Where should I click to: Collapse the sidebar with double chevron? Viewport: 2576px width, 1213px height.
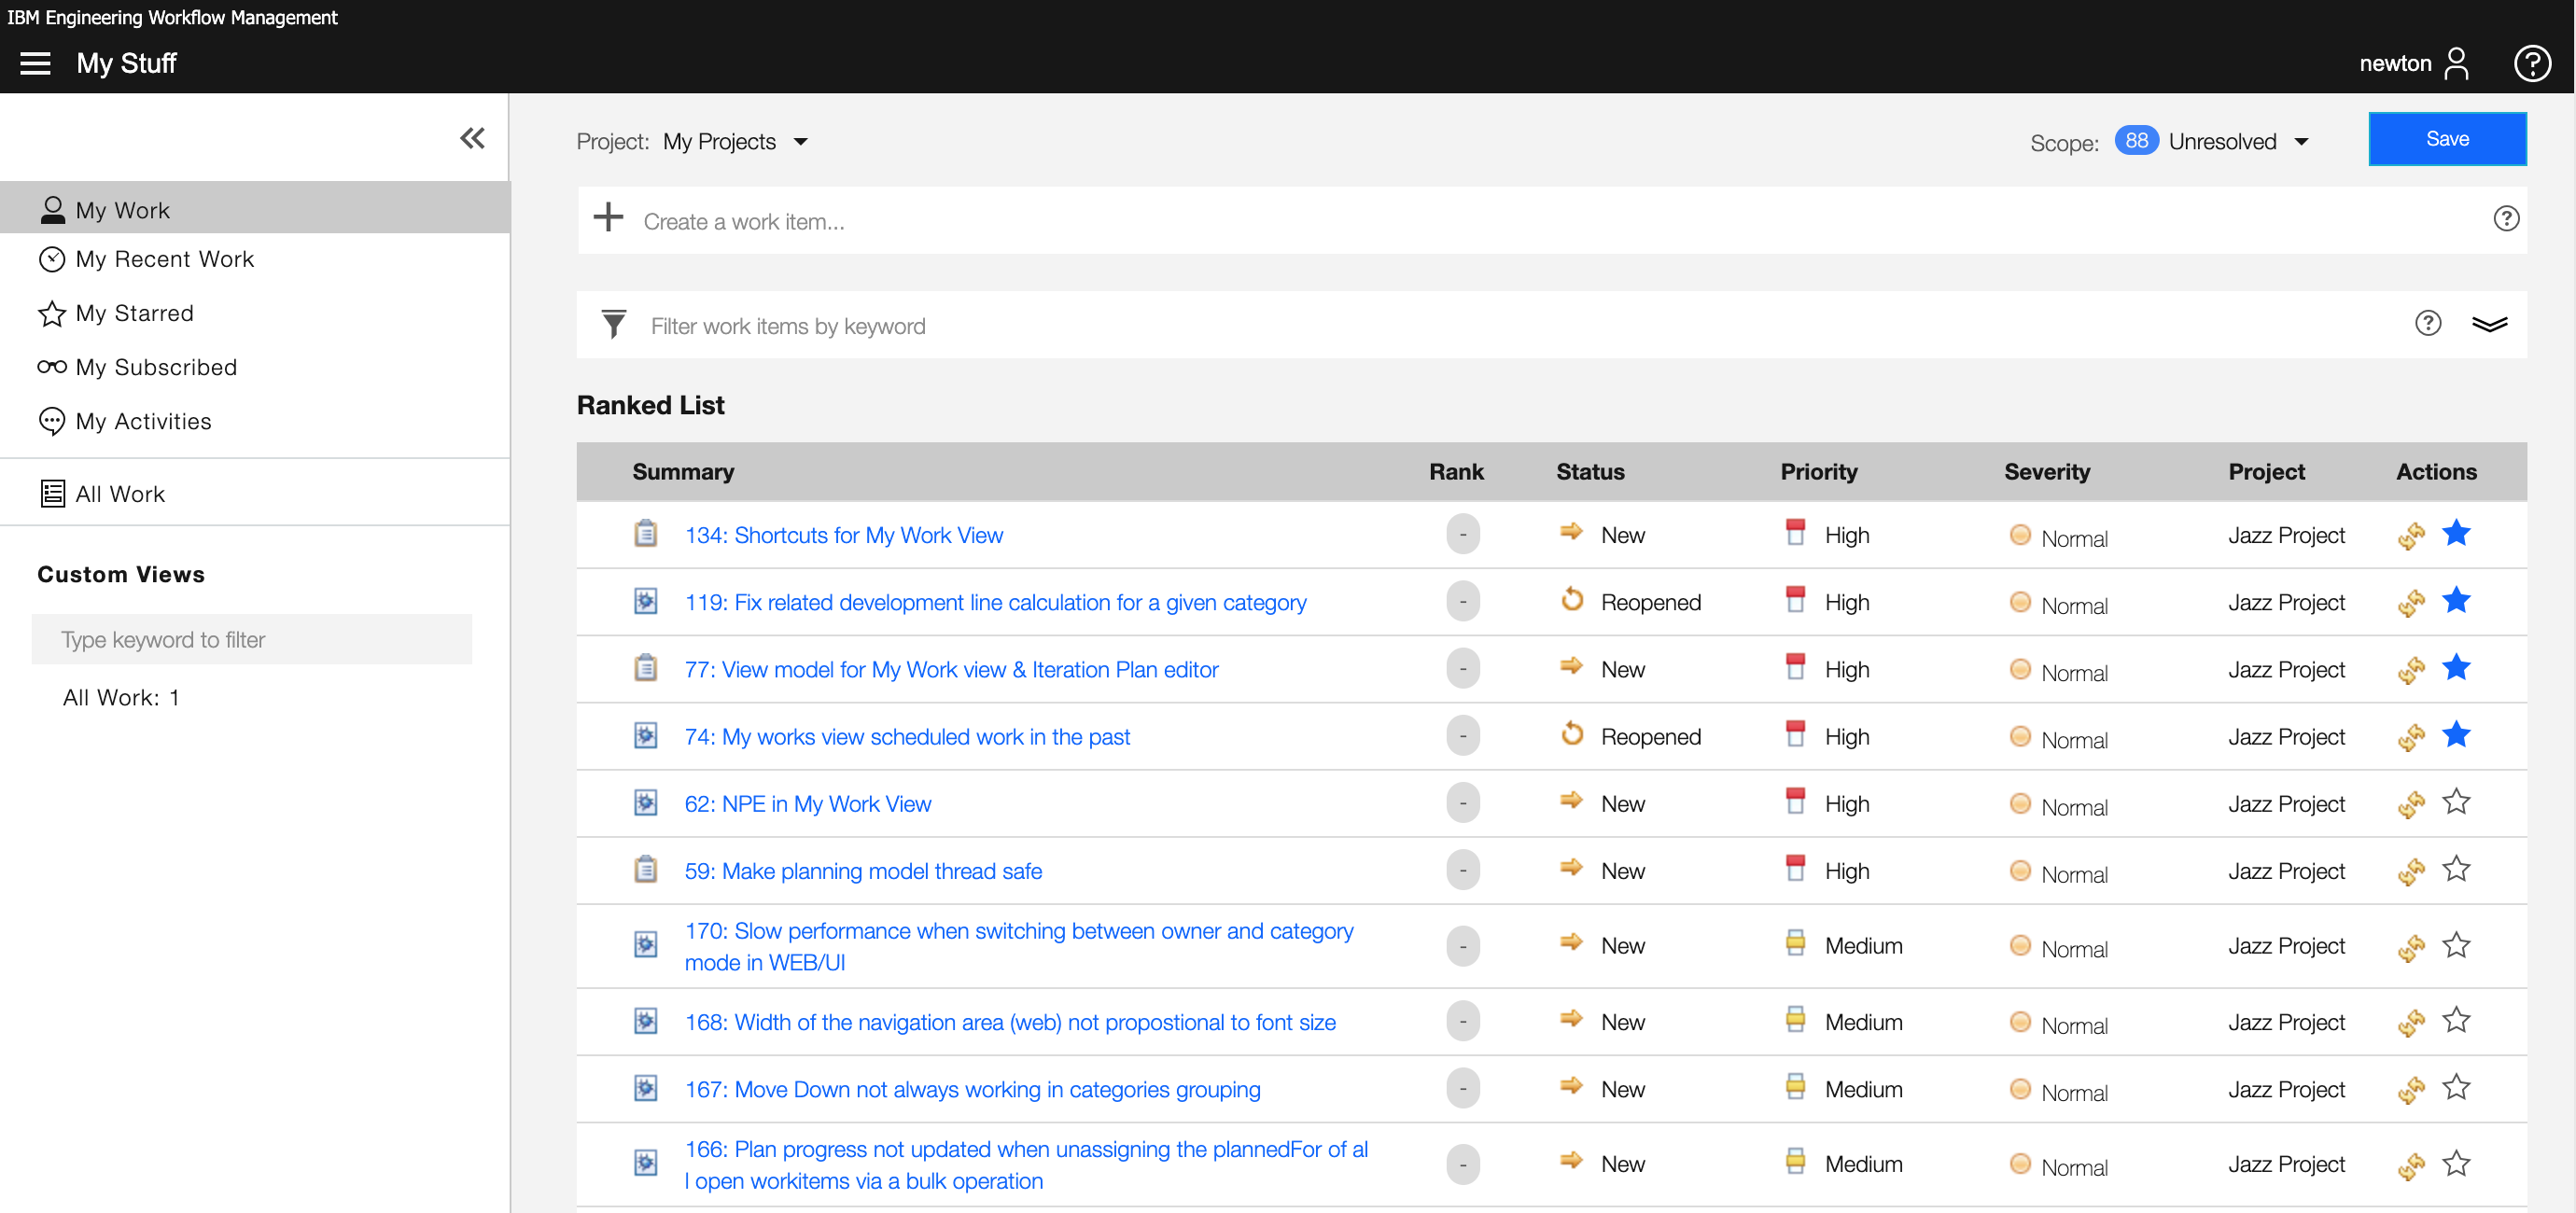click(x=472, y=138)
